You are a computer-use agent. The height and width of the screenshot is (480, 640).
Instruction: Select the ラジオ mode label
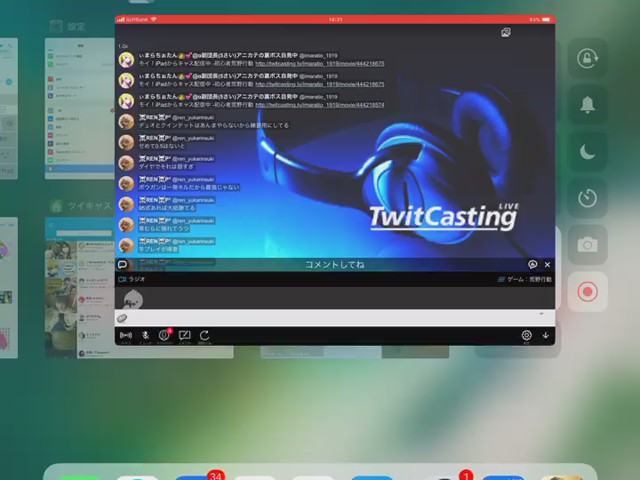pyautogui.click(x=137, y=279)
